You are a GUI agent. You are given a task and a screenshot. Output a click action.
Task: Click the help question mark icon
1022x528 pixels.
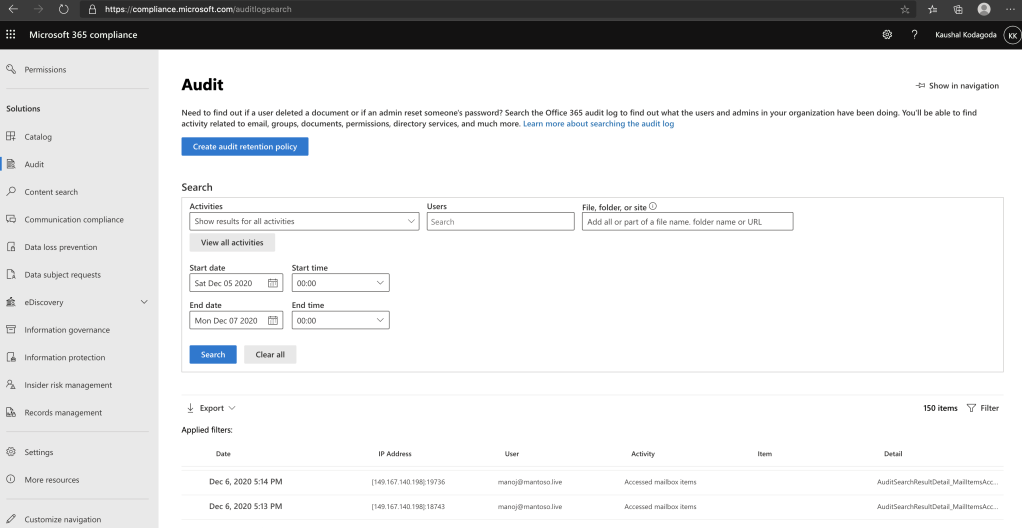(914, 35)
